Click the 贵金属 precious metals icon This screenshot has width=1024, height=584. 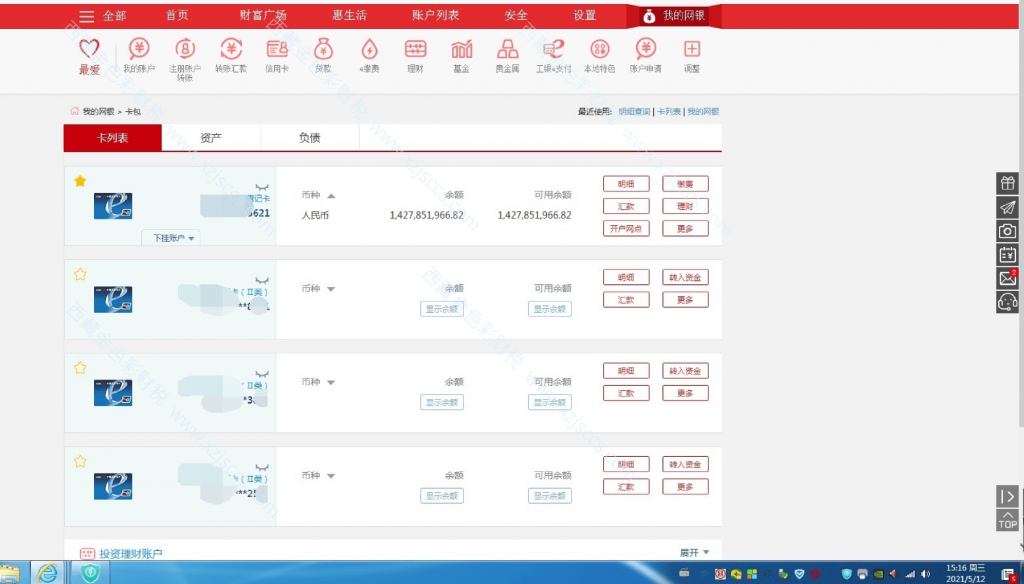[x=507, y=50]
